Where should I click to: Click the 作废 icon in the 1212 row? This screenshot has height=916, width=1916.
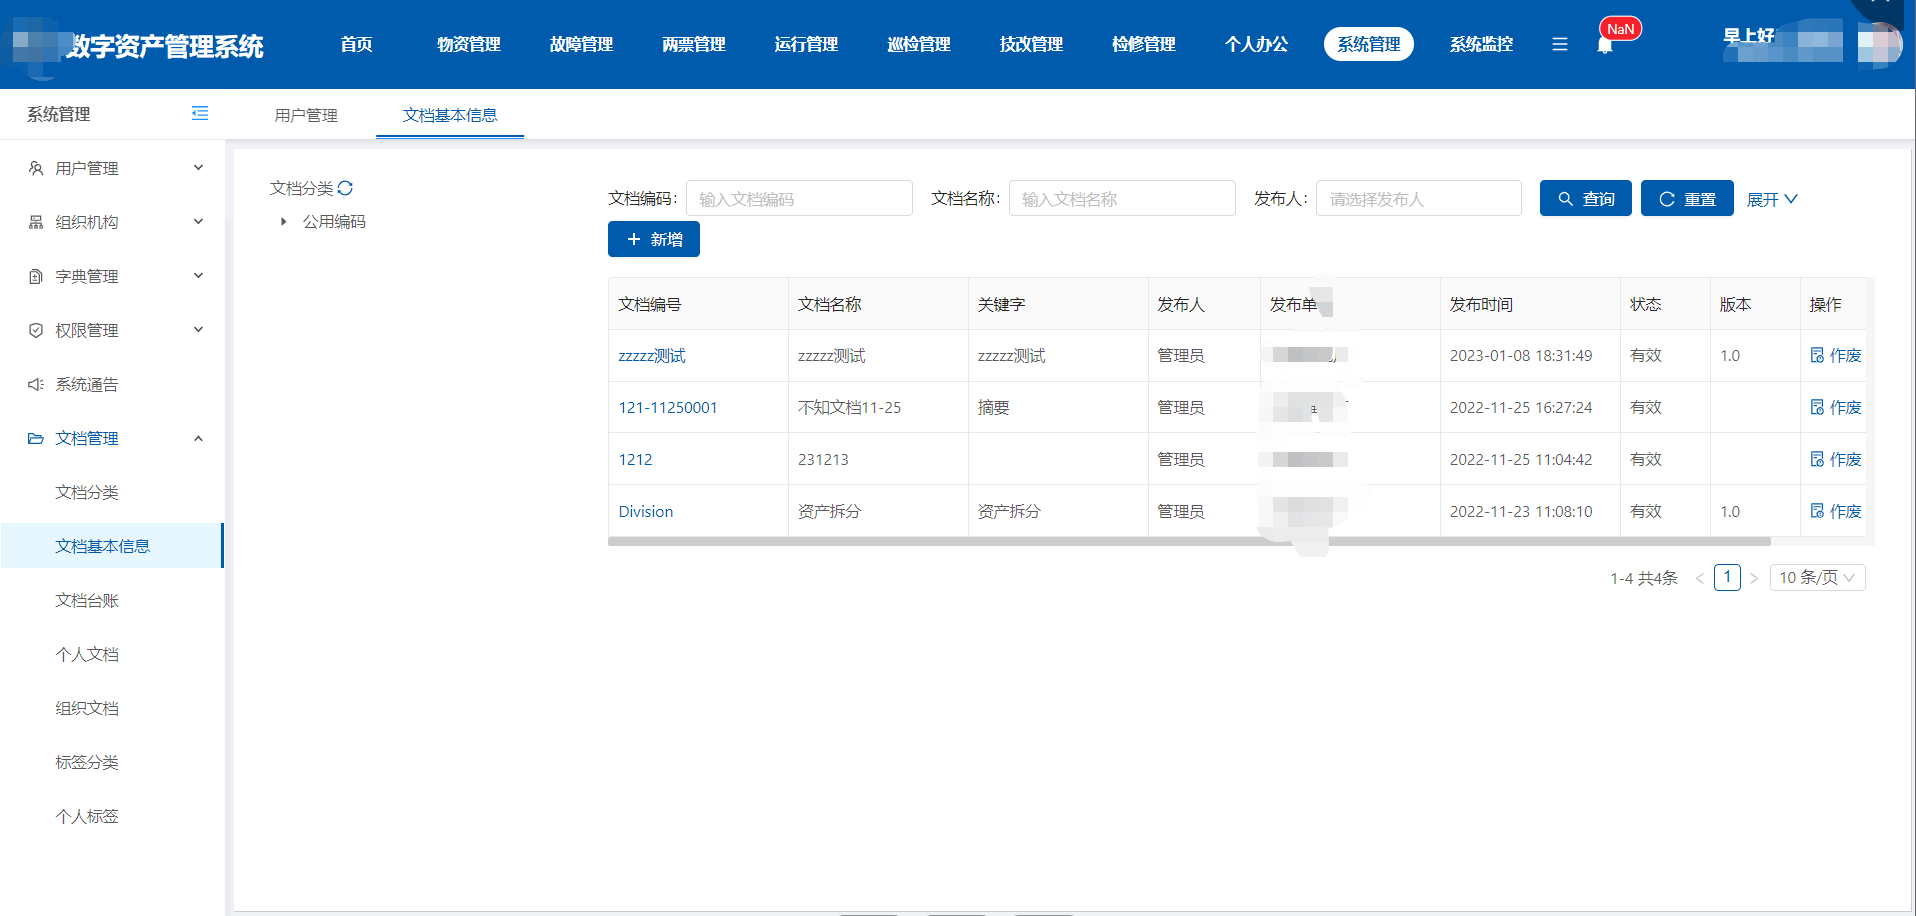click(x=1817, y=459)
